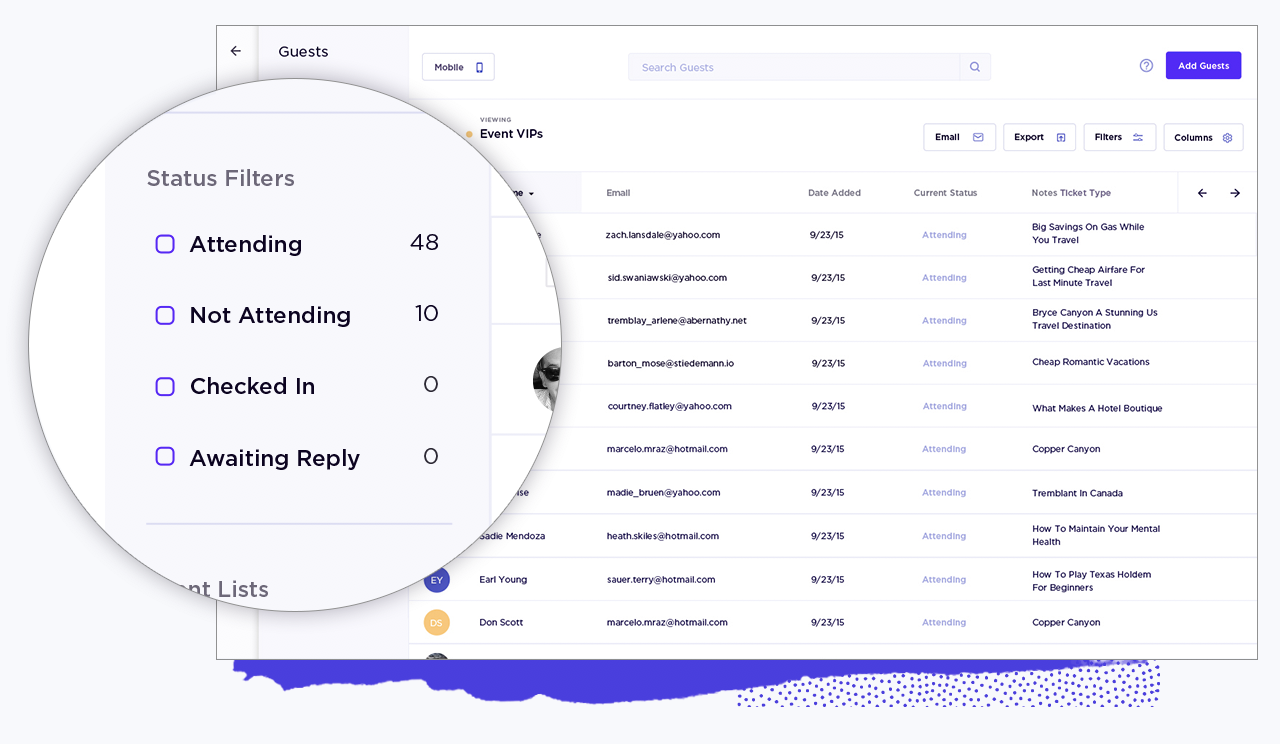Click the Add Guests button
This screenshot has width=1280, height=744.
[1203, 66]
